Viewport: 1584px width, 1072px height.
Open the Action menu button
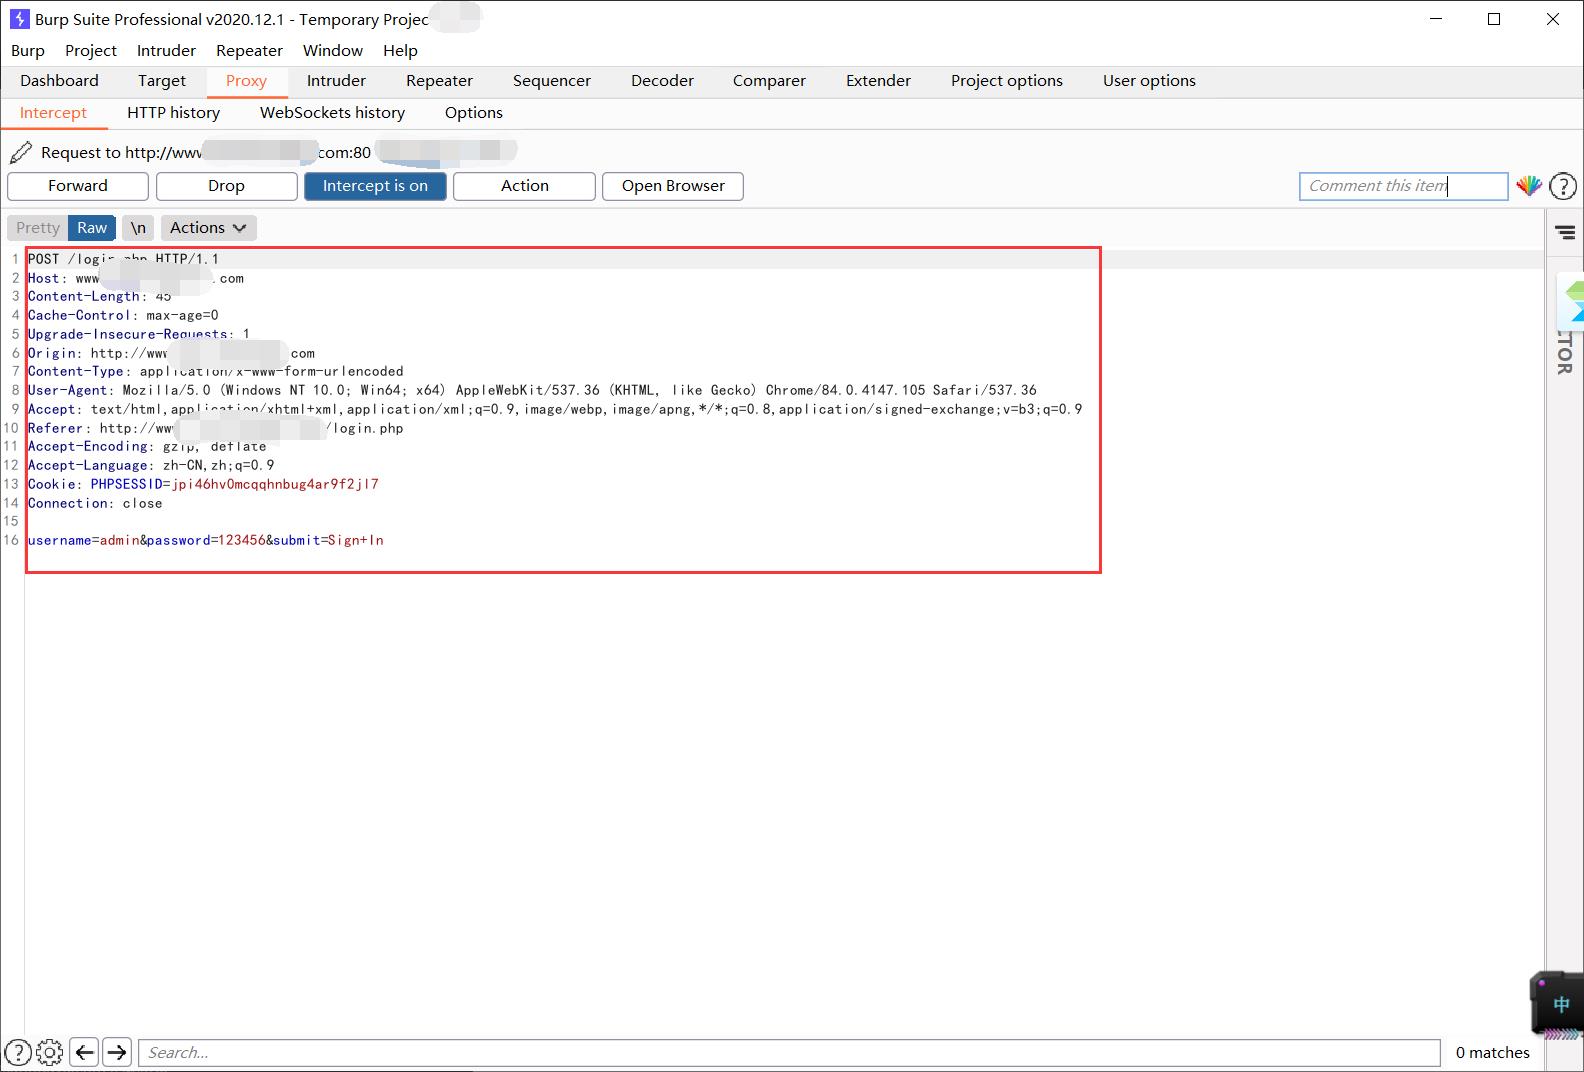[524, 186]
